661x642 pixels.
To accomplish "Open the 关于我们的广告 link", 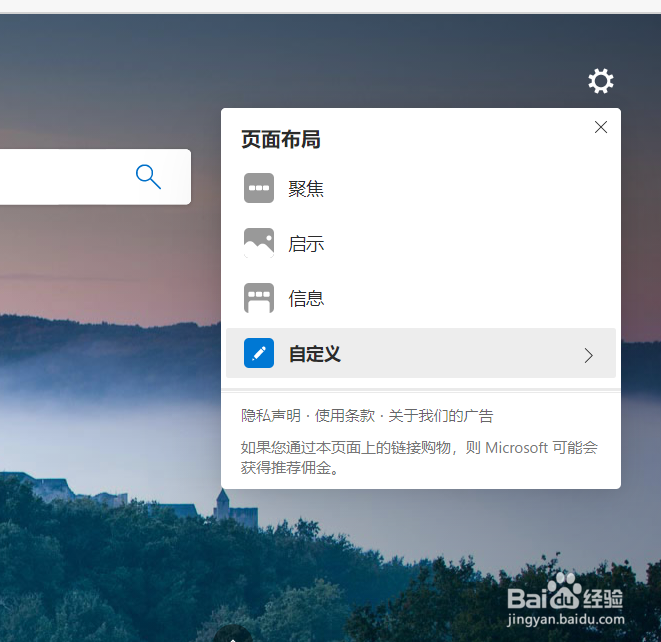I will coord(441,416).
